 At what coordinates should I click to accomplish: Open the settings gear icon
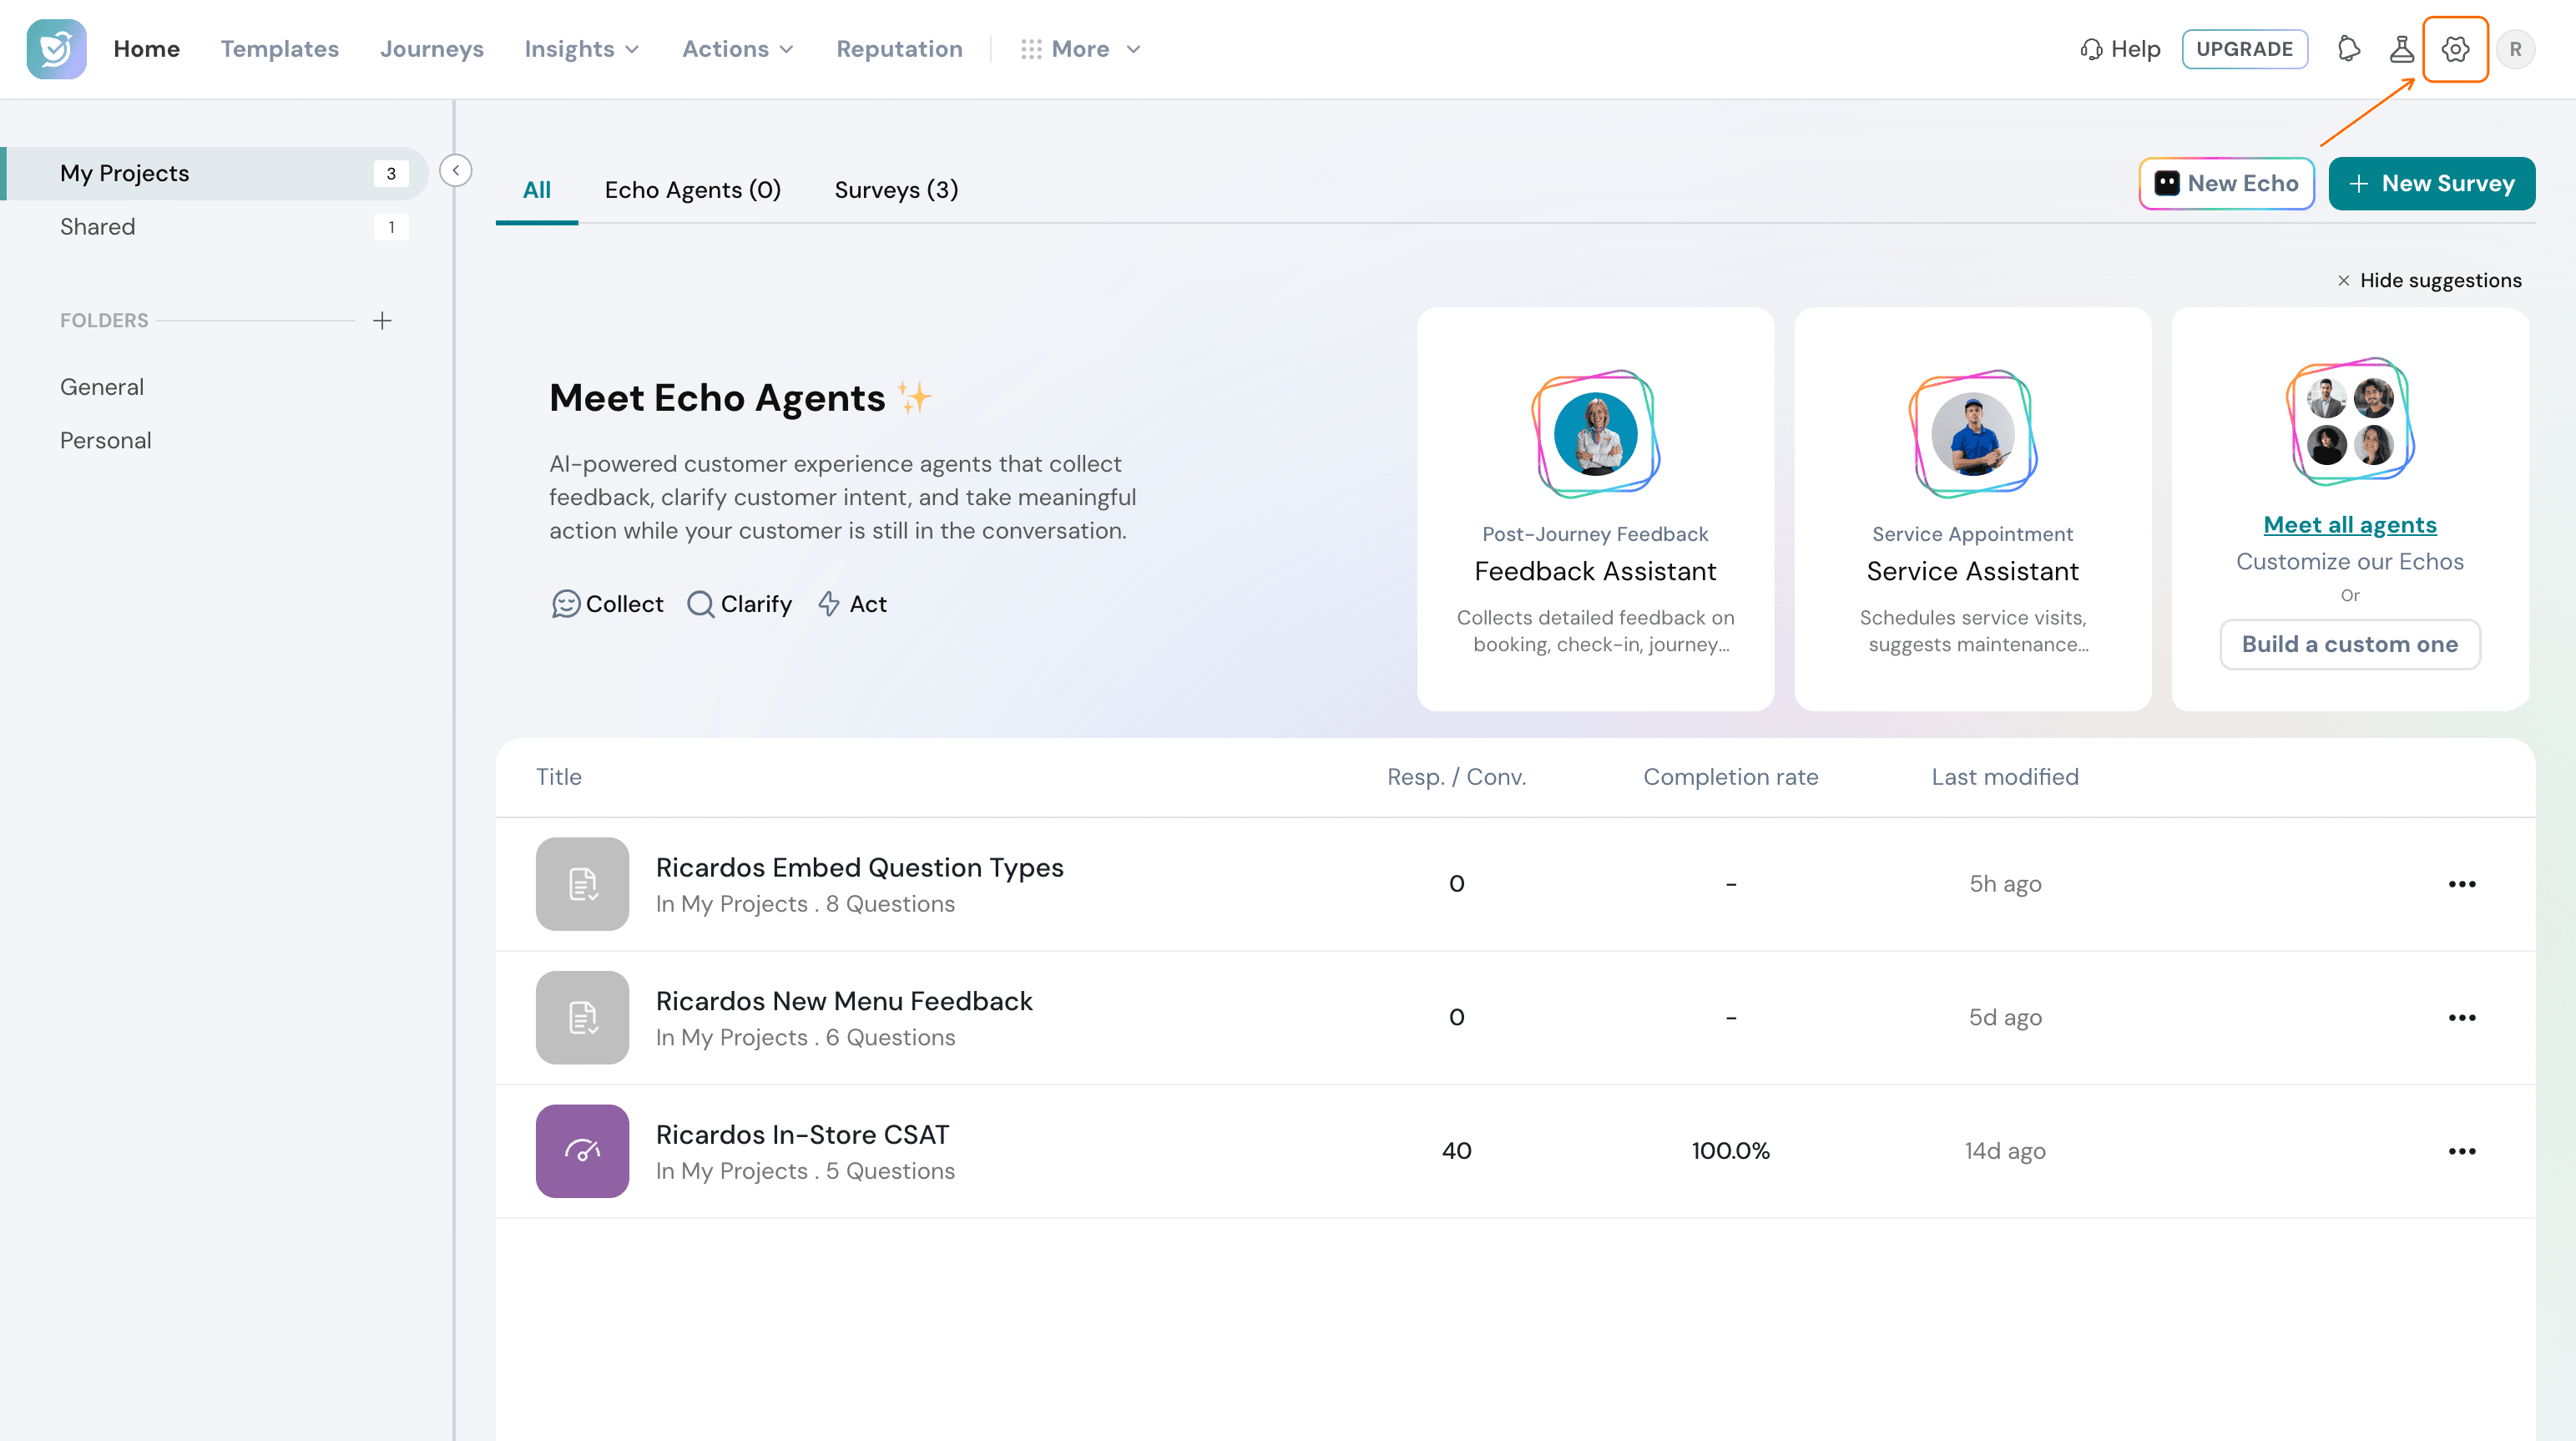coord(2455,49)
